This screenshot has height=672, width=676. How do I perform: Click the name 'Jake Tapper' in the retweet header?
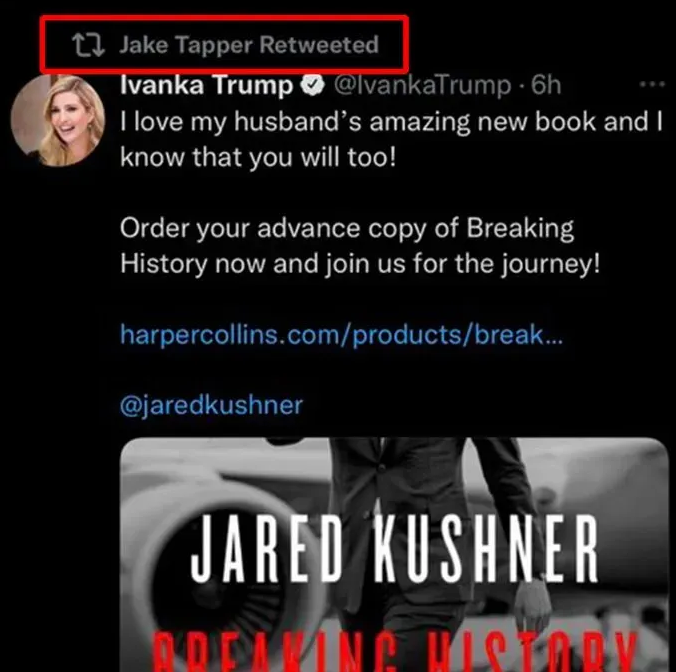[186, 45]
